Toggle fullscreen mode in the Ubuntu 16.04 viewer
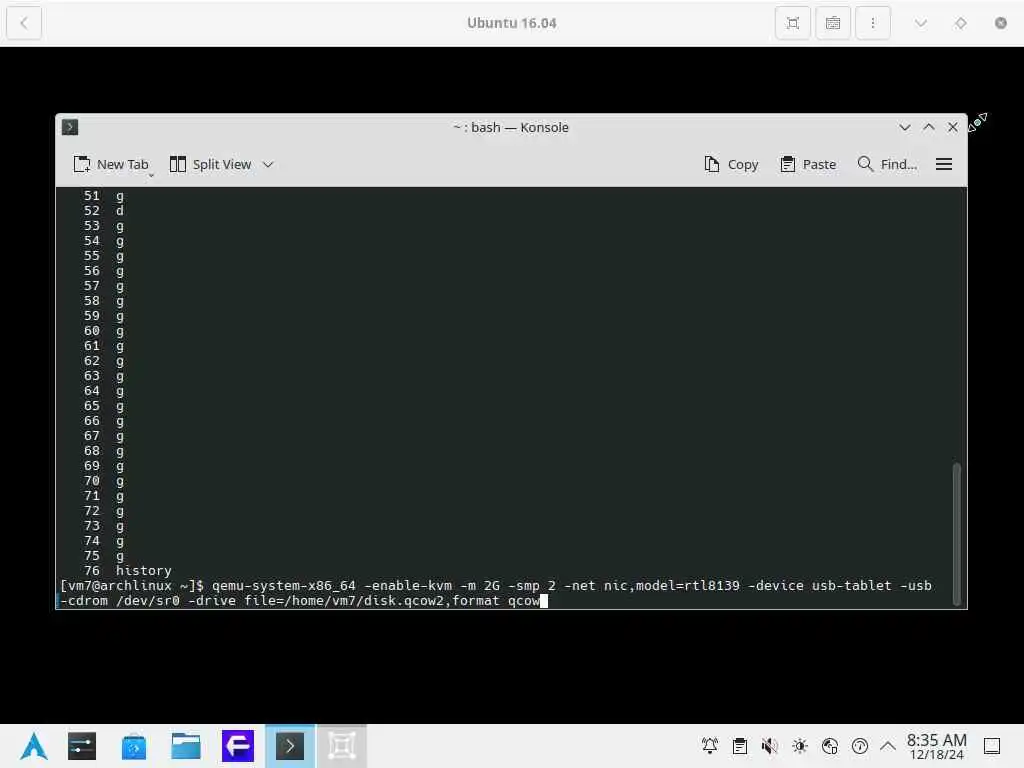Viewport: 1024px width, 768px height. coord(793,23)
